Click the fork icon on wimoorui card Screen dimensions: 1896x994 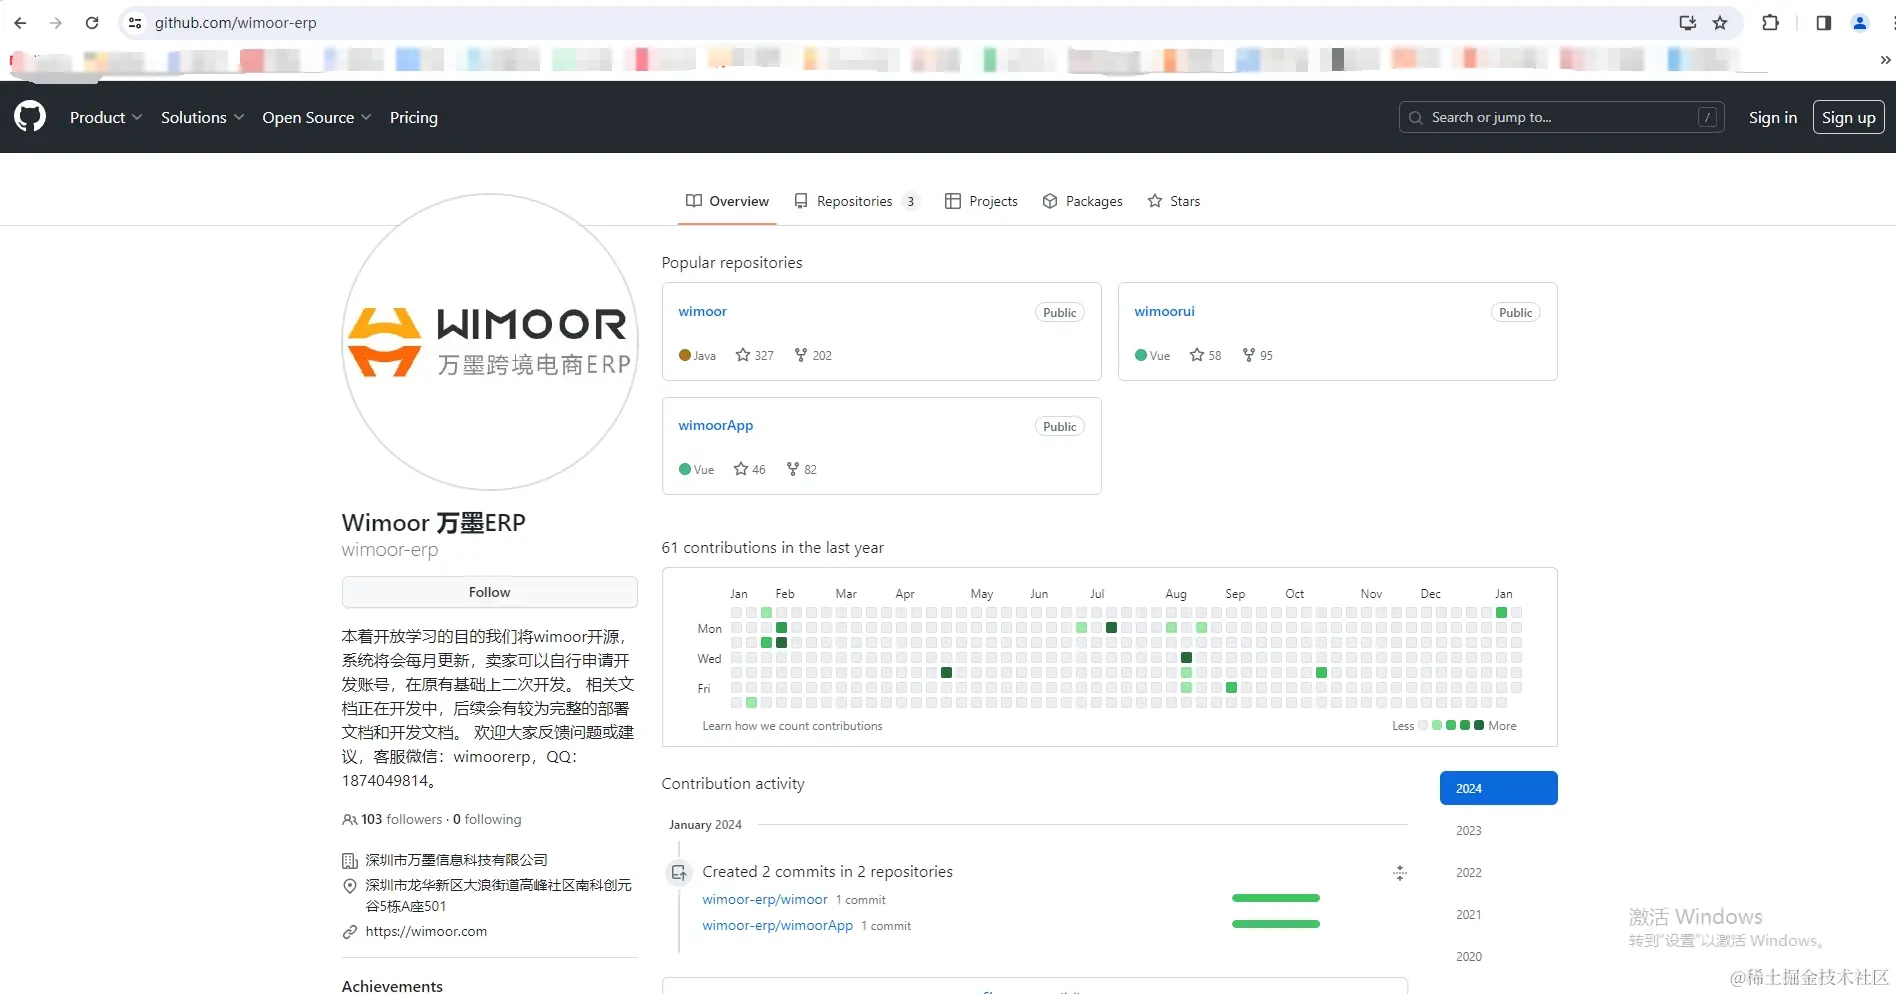[x=1249, y=355]
